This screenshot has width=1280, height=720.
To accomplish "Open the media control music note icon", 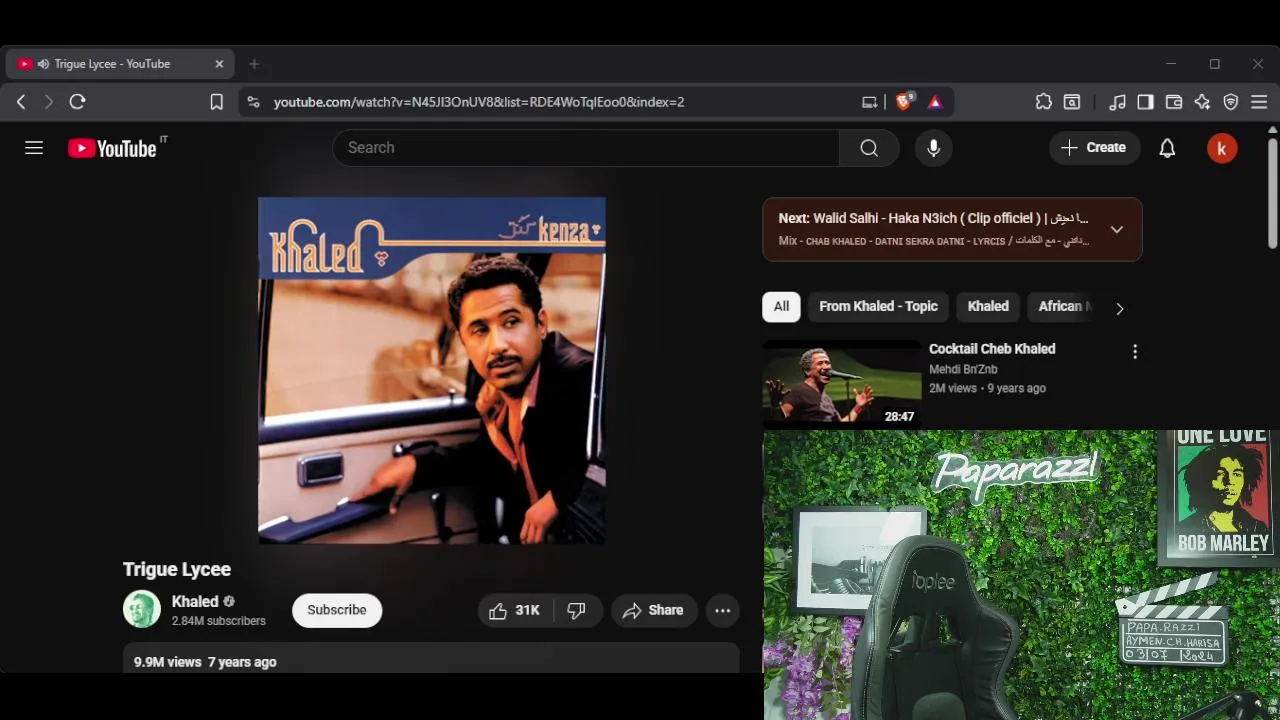I will 1117,102.
